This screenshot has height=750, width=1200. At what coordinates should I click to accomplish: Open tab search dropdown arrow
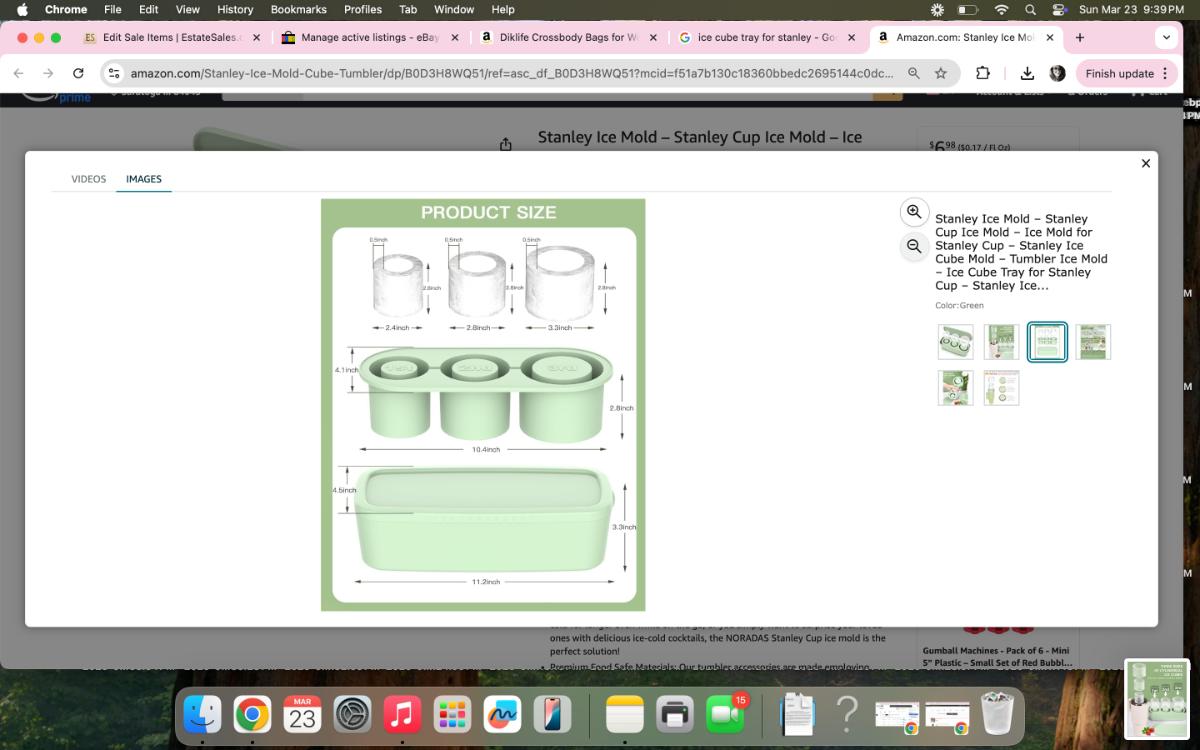click(1166, 37)
